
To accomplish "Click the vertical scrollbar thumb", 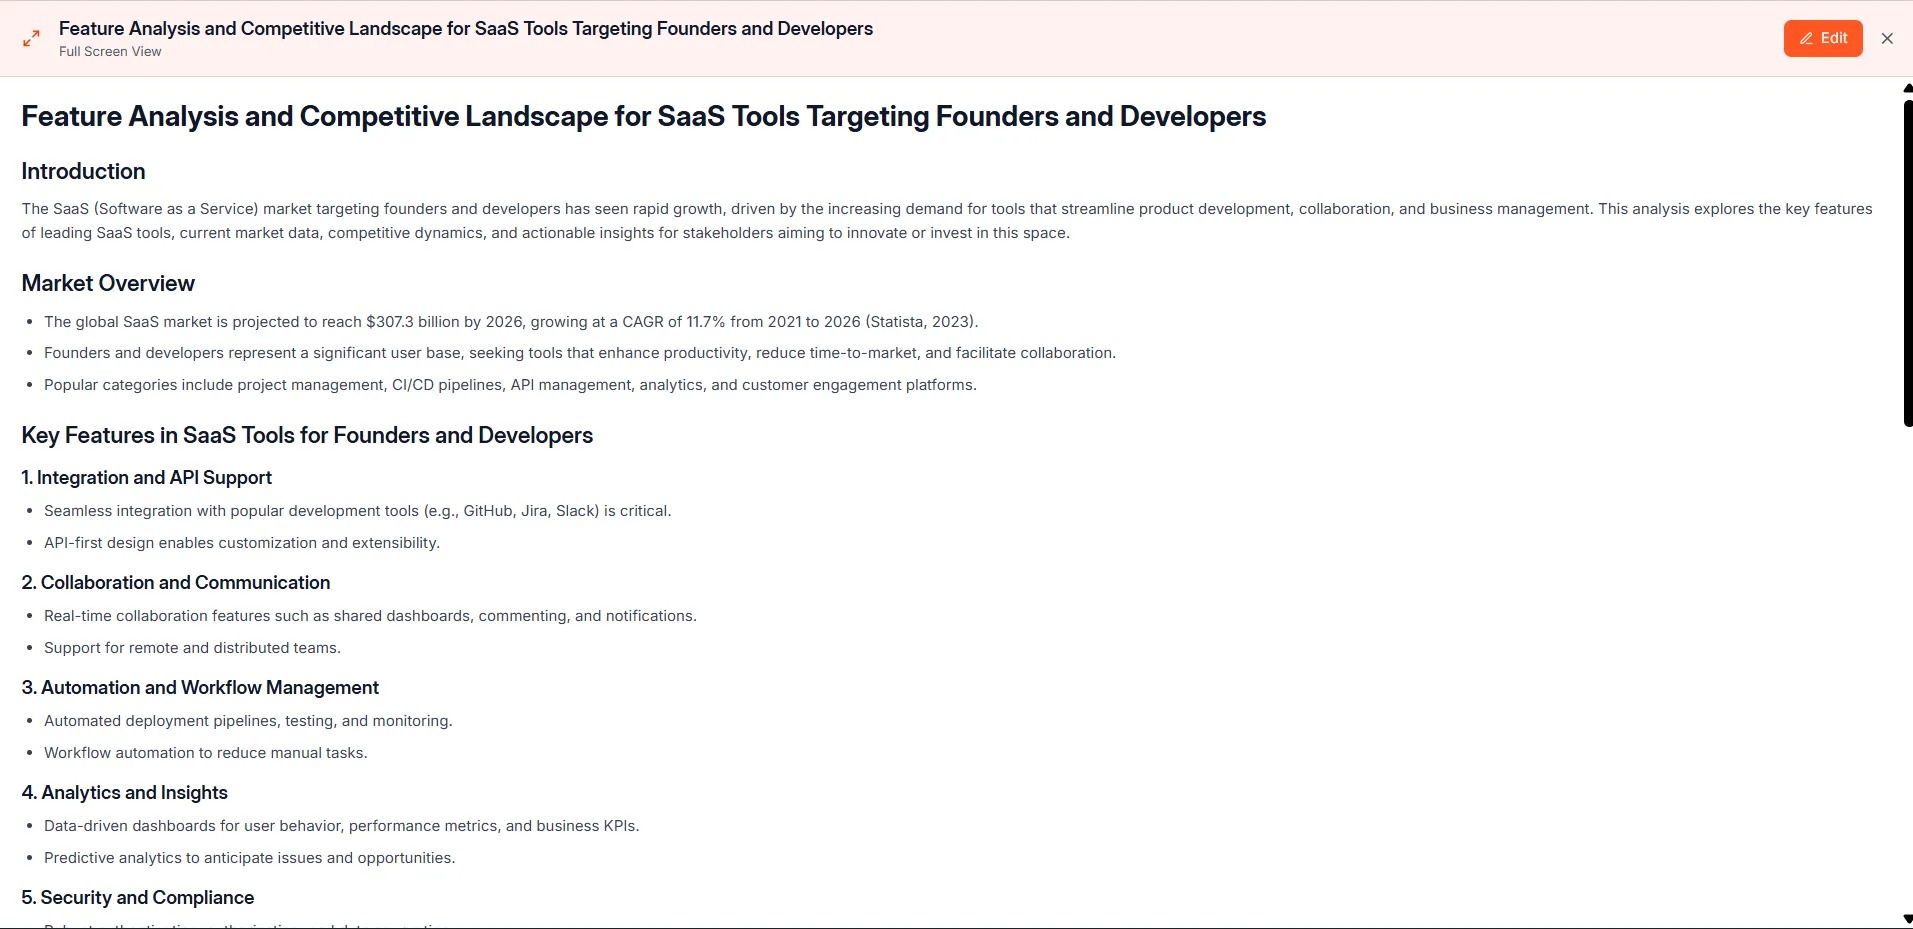I will point(1907,260).
